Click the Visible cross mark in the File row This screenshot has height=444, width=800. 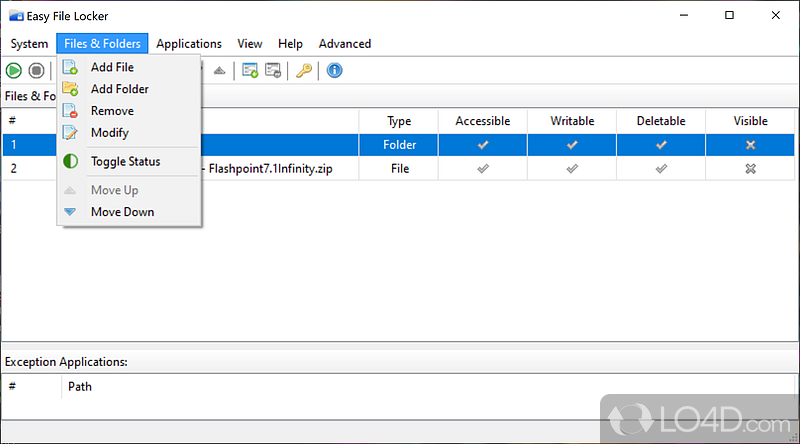751,168
